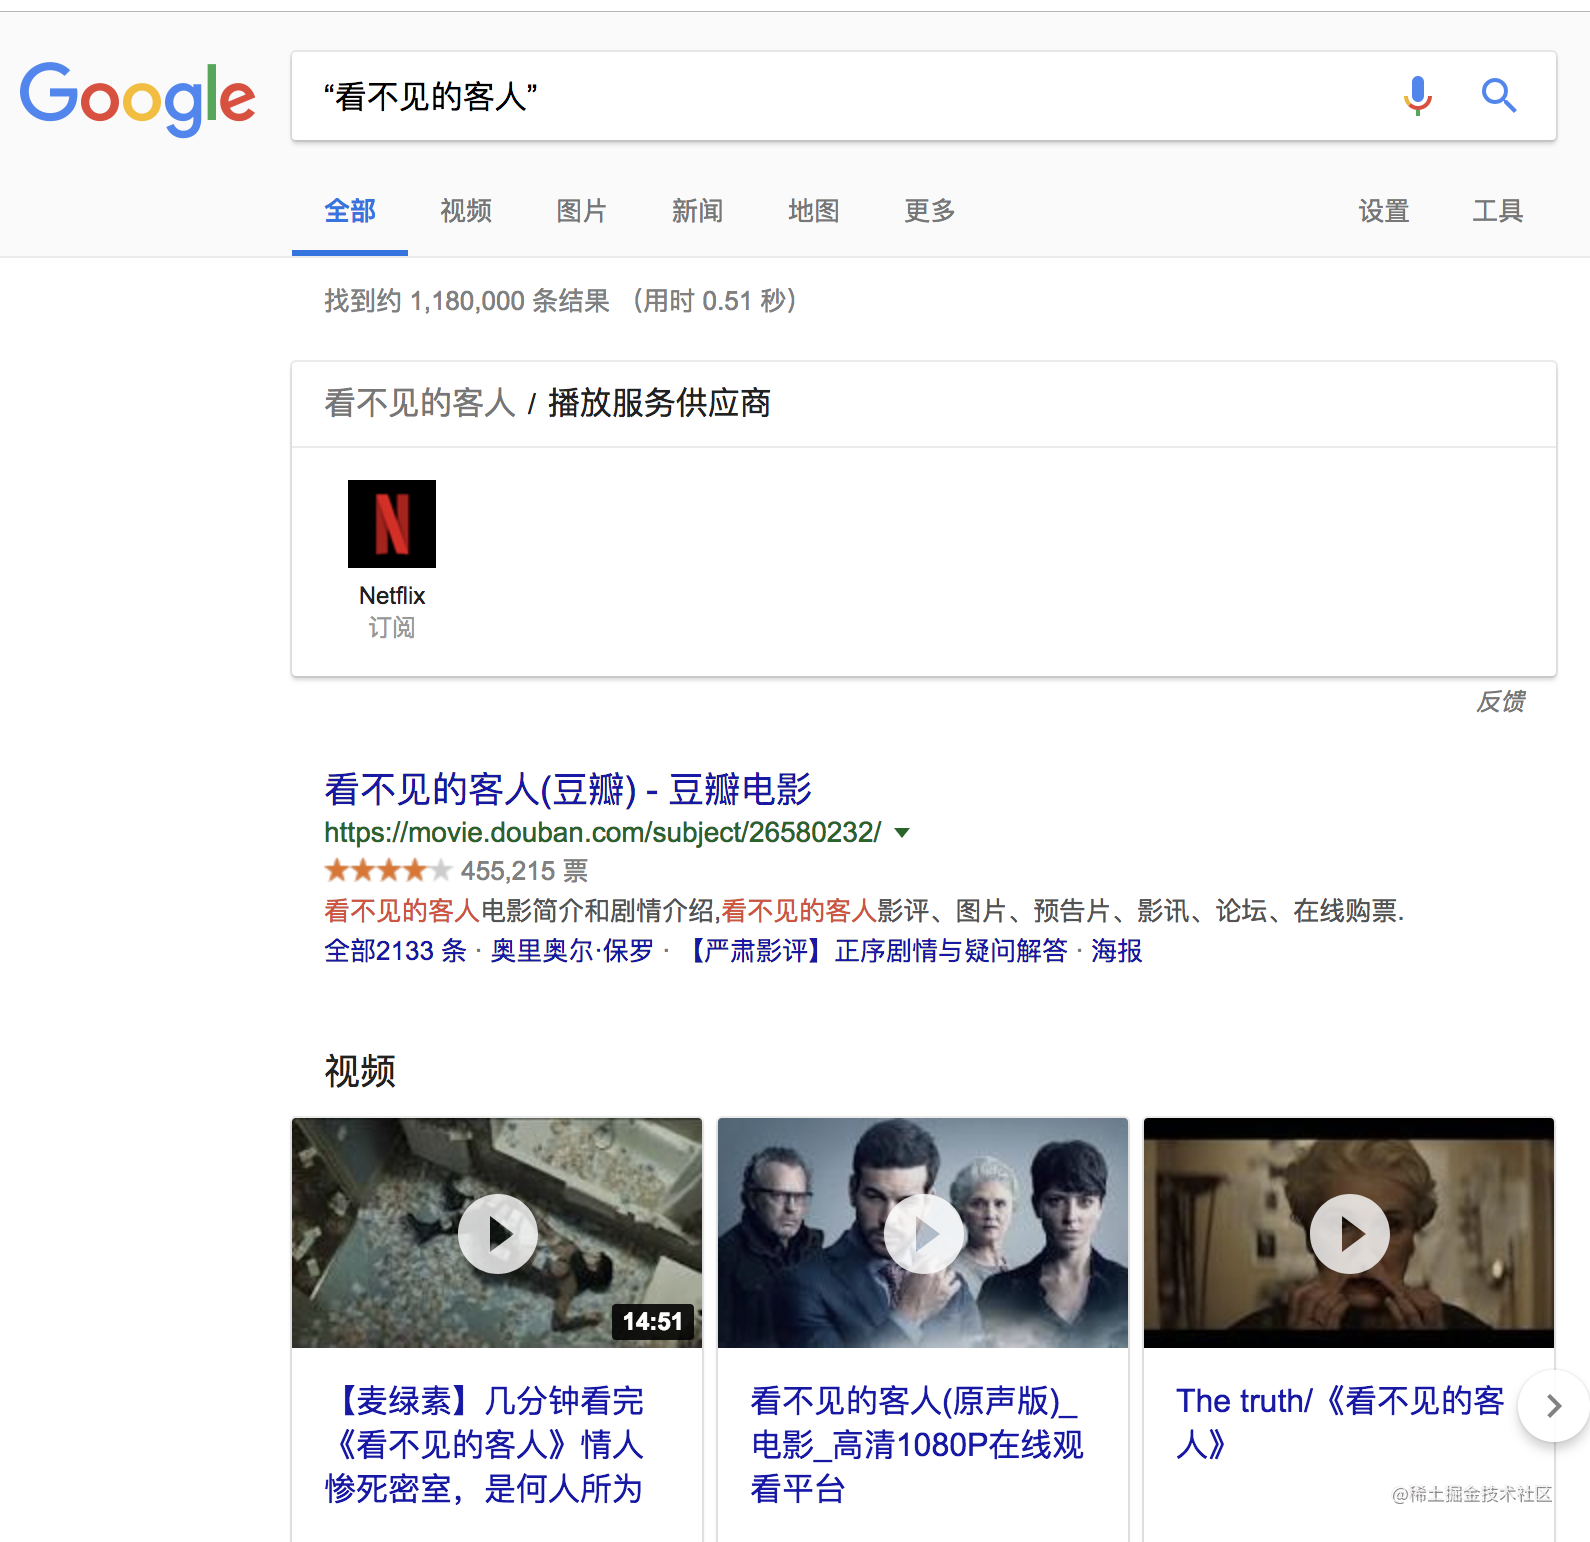Click the green movie.douban.com URL
Image resolution: width=1590 pixels, height=1542 pixels.
pyautogui.click(x=603, y=833)
